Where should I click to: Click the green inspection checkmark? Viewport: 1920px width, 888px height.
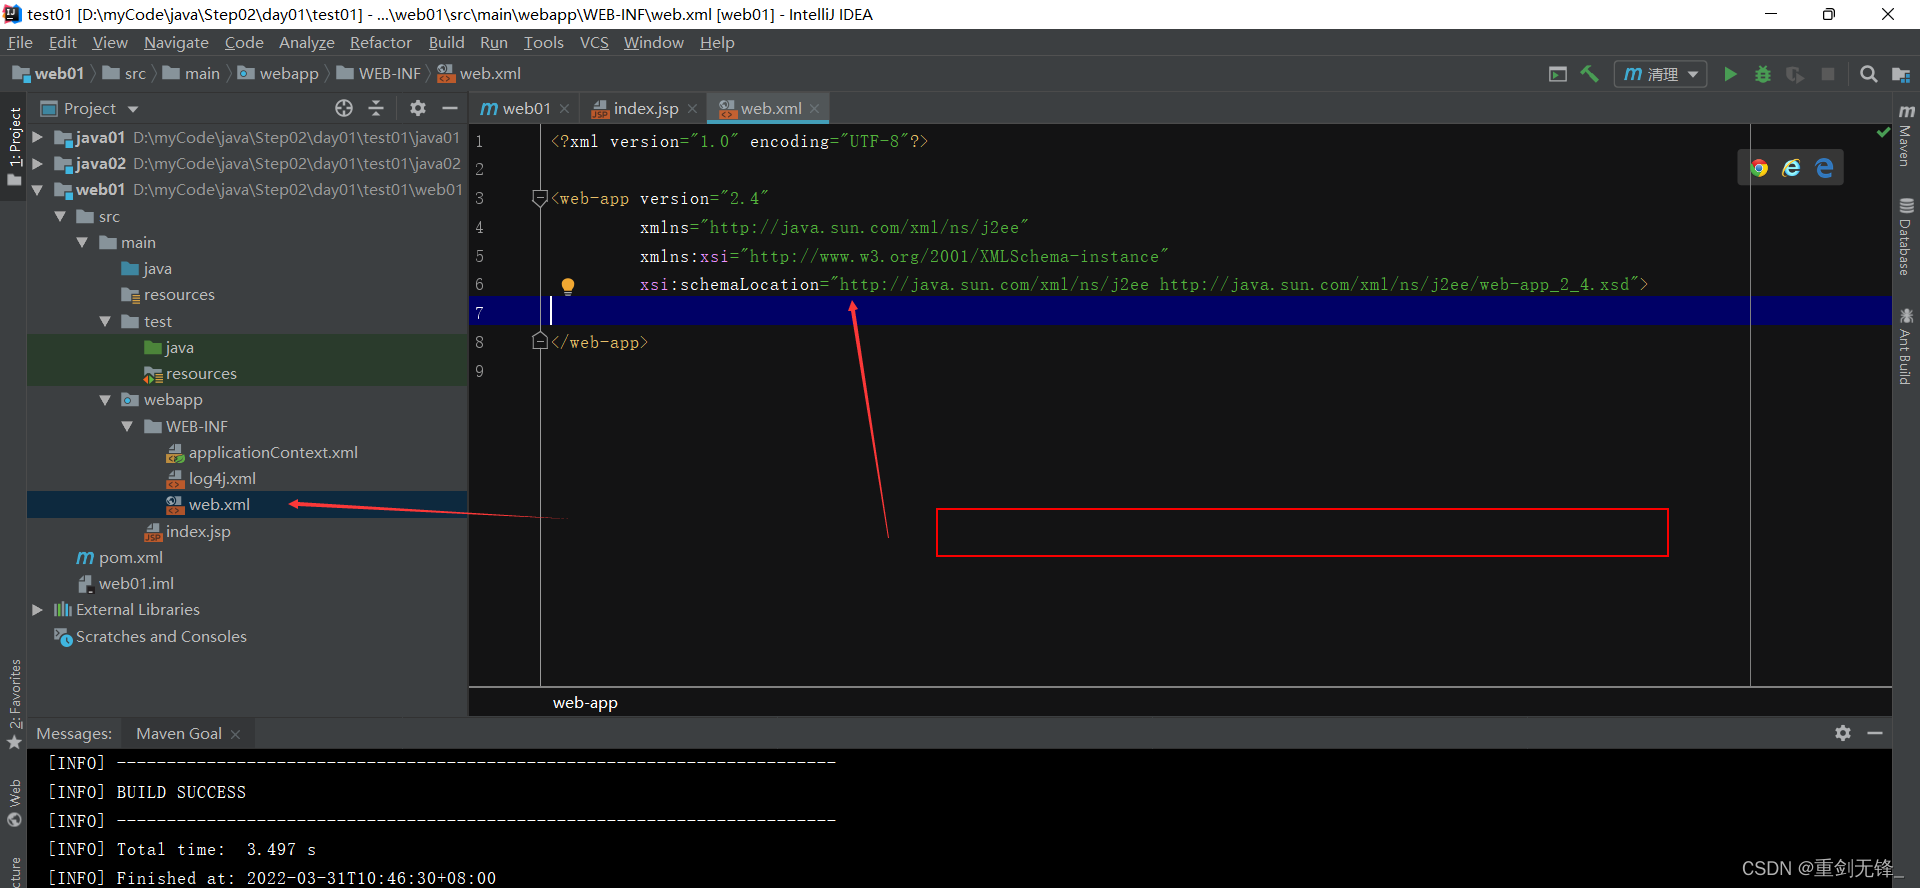[x=1883, y=132]
